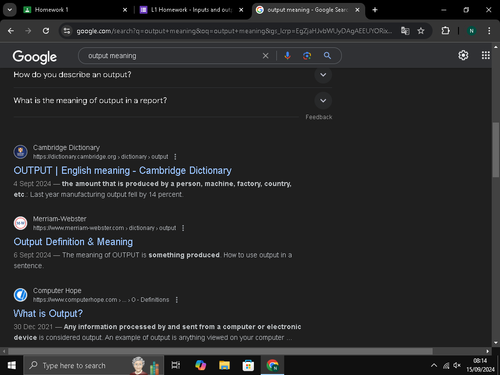Go back to previous page

coord(11,31)
